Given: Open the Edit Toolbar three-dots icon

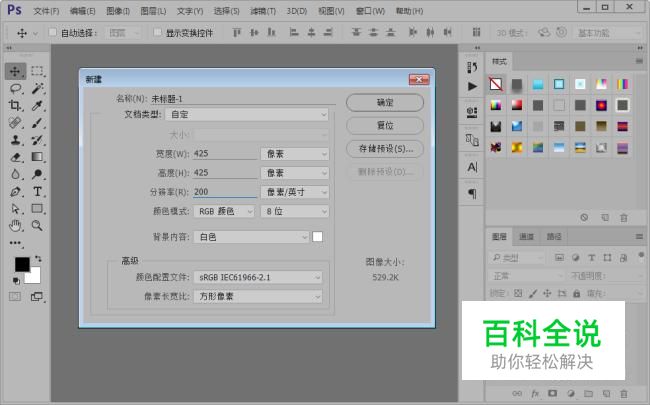Looking at the screenshot, I should 15,243.
